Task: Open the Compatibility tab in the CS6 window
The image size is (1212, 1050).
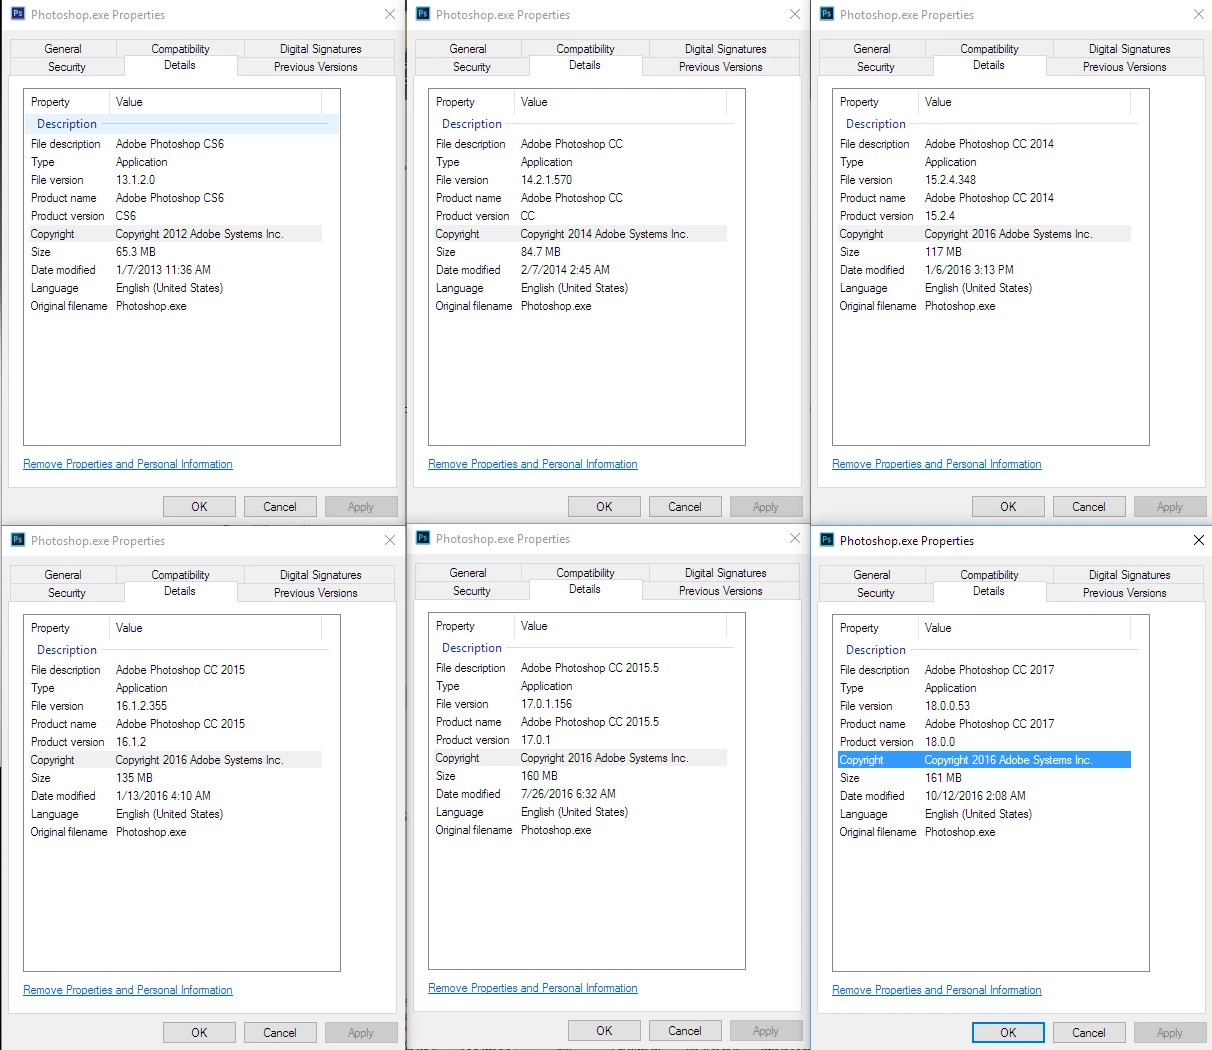Action: (x=180, y=48)
